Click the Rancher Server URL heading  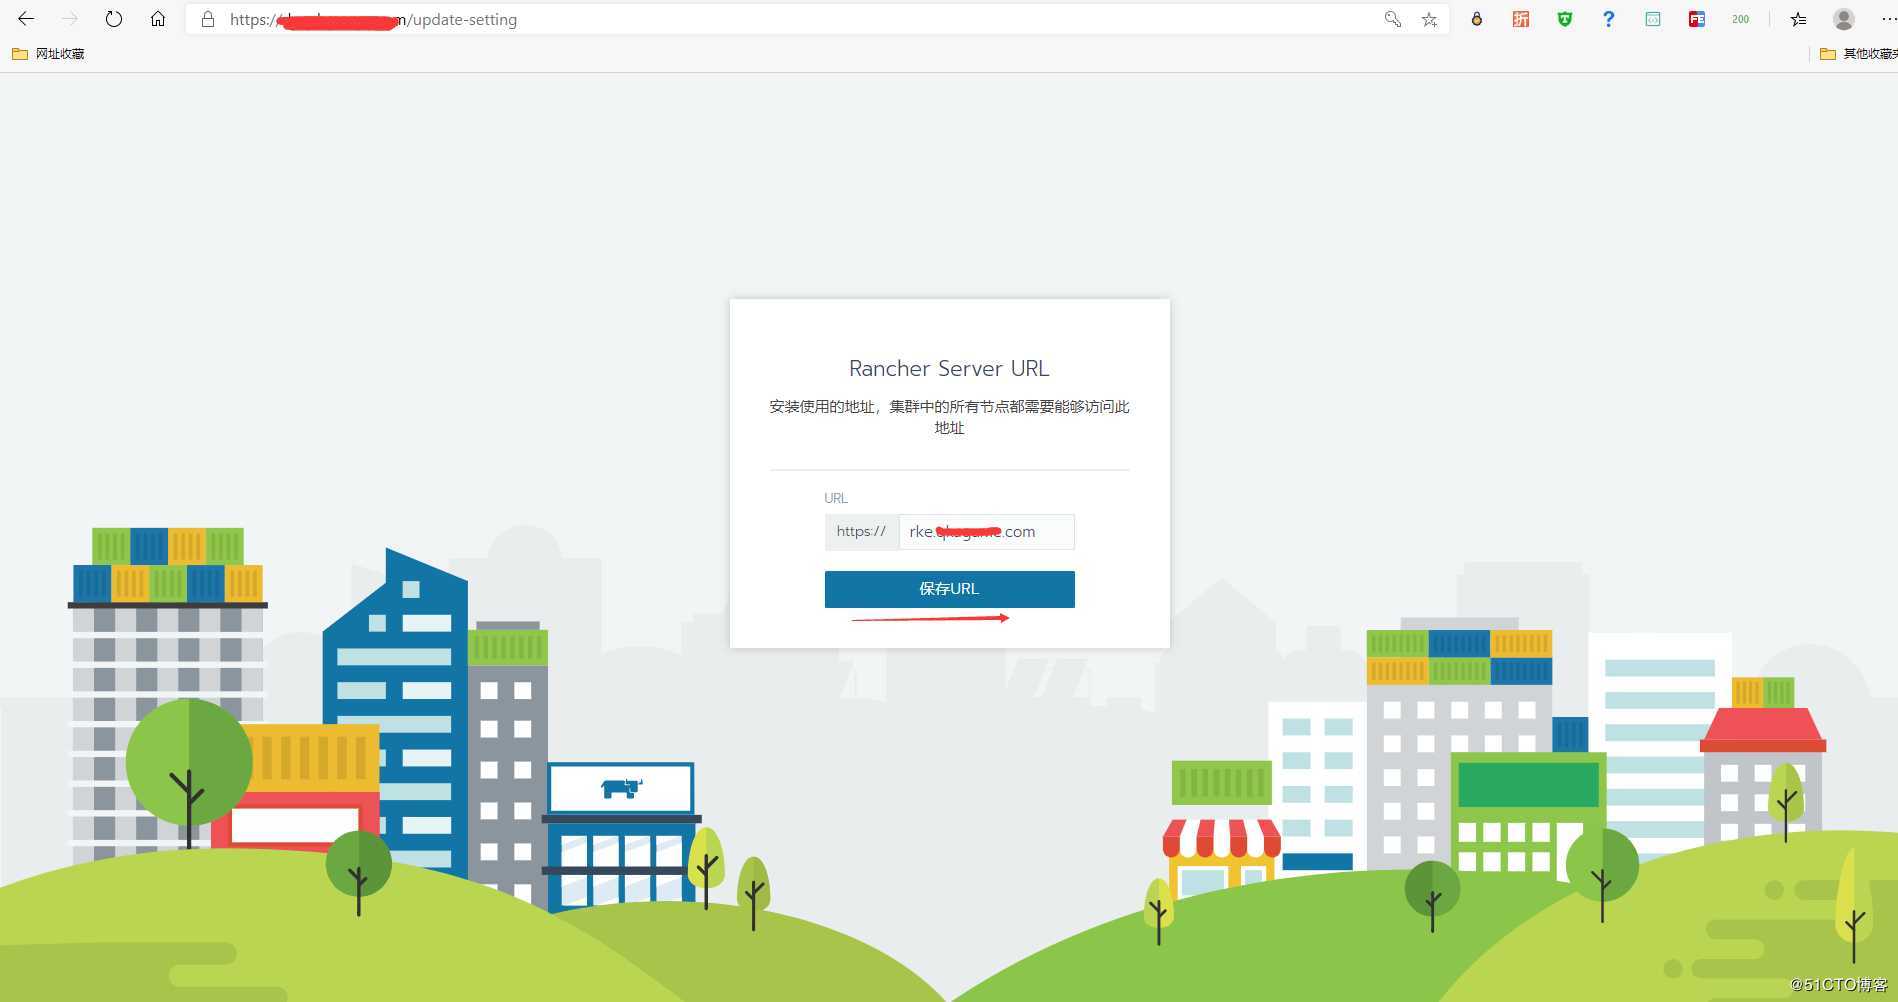pyautogui.click(x=949, y=368)
